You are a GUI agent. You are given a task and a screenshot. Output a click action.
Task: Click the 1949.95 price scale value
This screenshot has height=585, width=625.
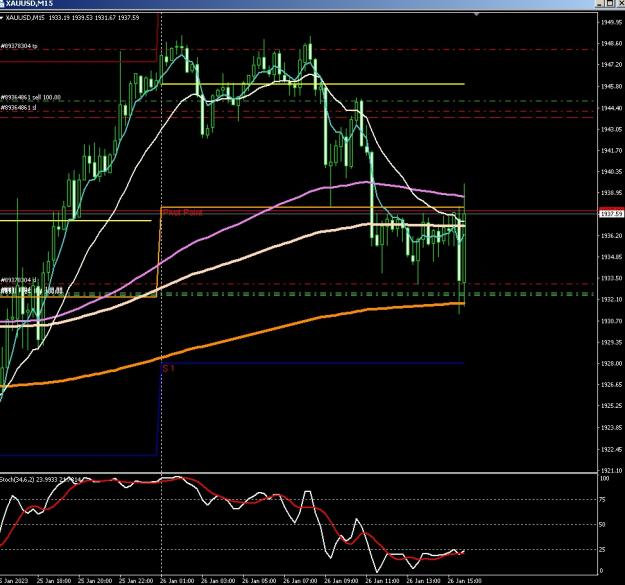click(x=611, y=22)
